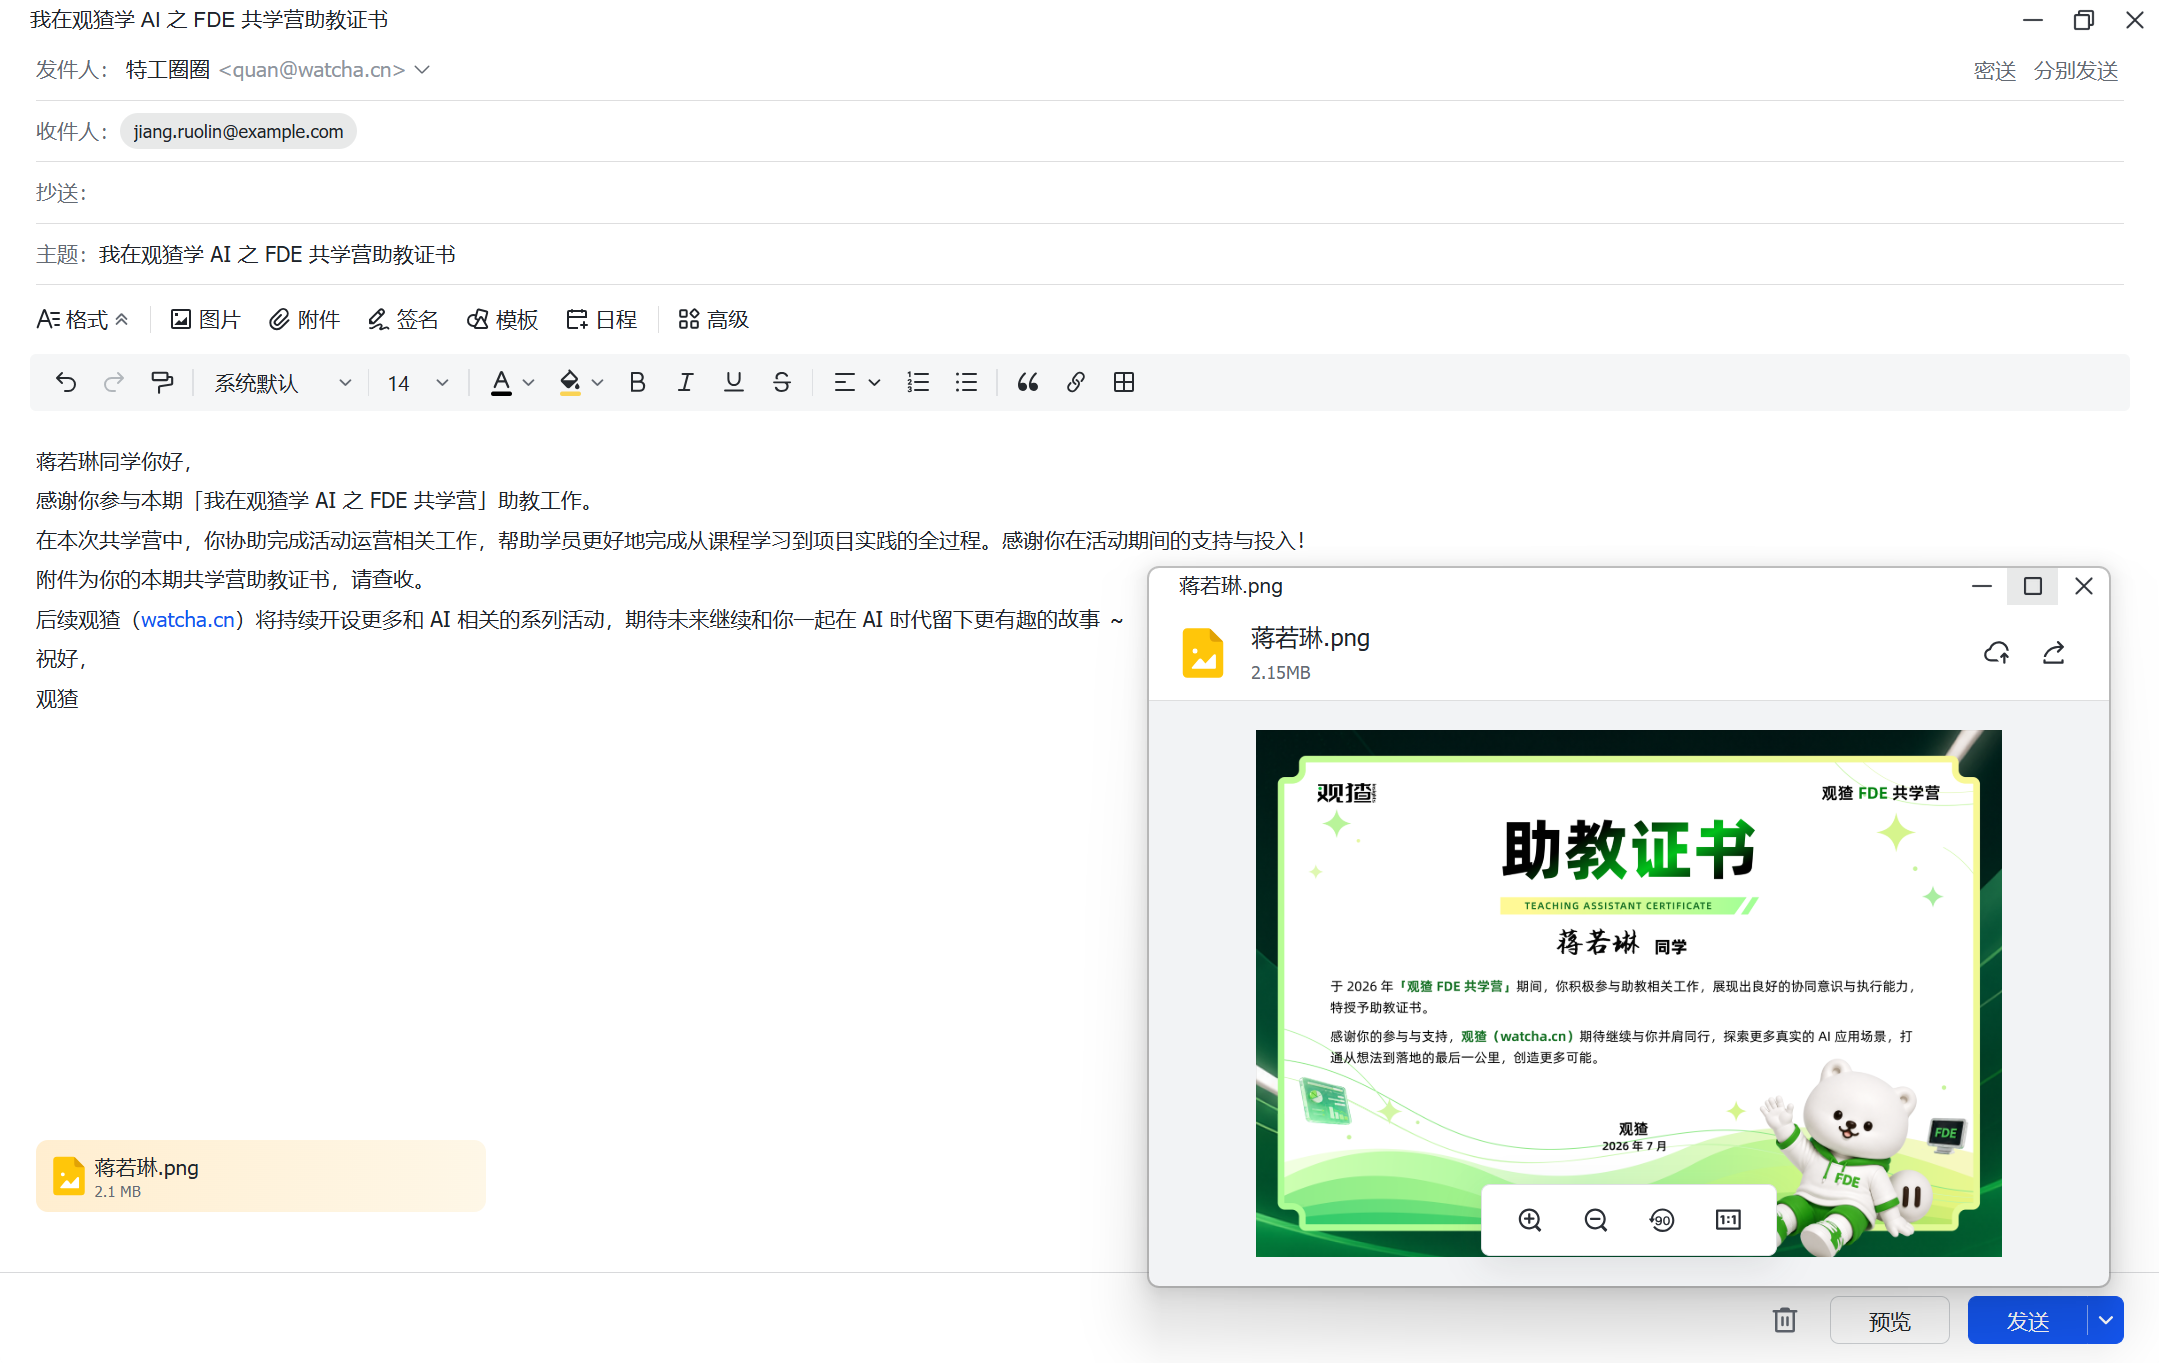Open the text alignment dropdown
This screenshot has height=1363, width=2159.
874,383
